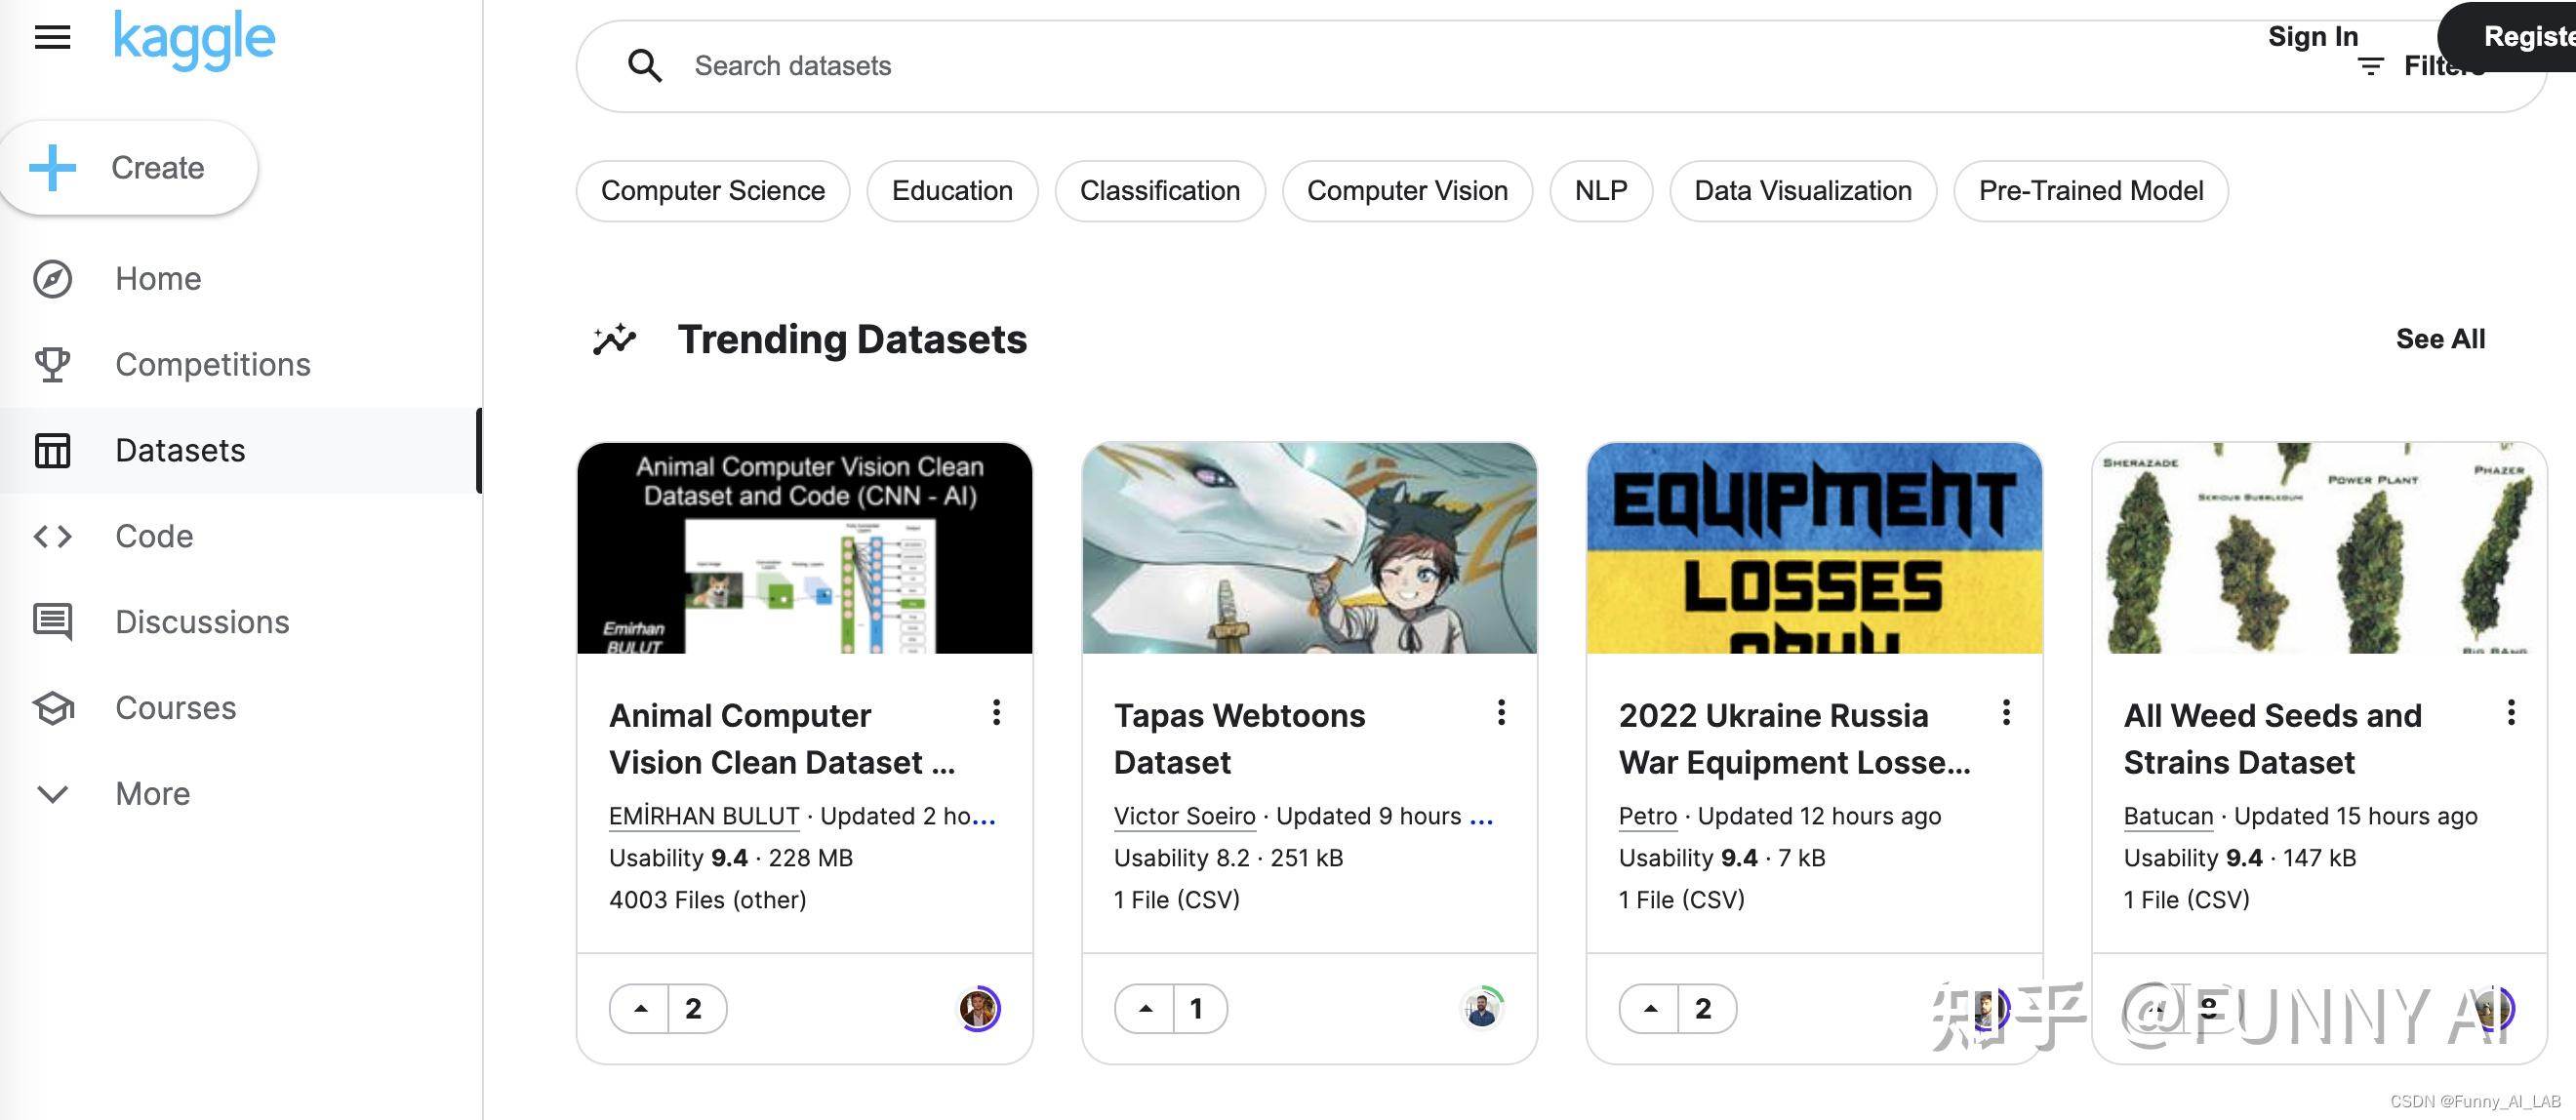Open author avatar on Animal Computer Vision card

(x=979, y=1009)
